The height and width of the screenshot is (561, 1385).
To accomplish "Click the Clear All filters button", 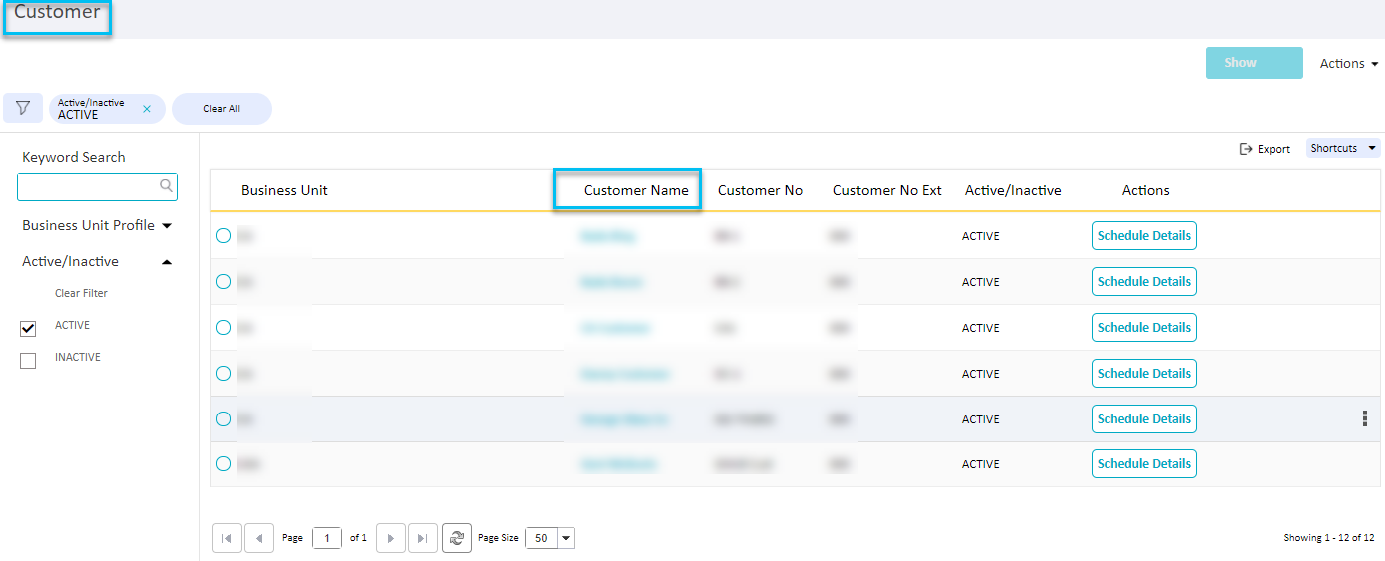I will coord(221,109).
